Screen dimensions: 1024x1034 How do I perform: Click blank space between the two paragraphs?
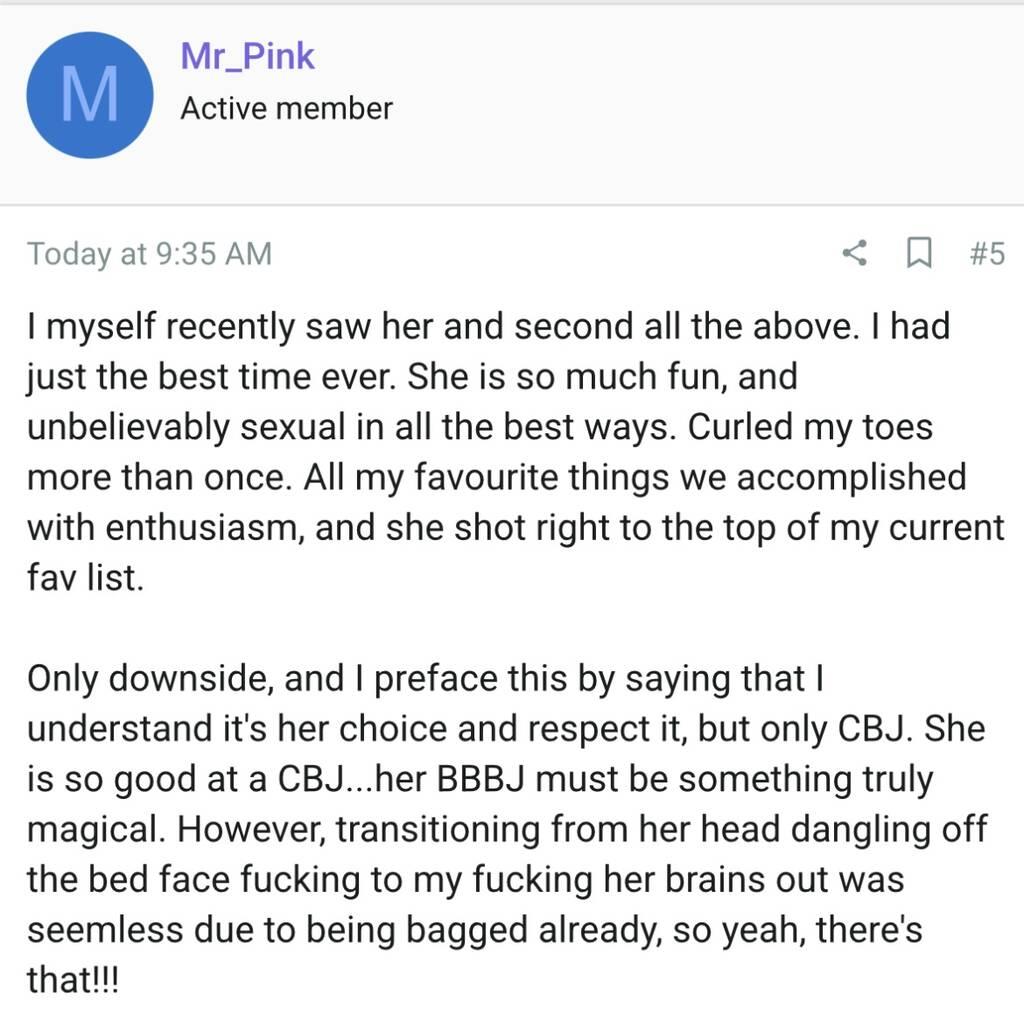pos(512,628)
